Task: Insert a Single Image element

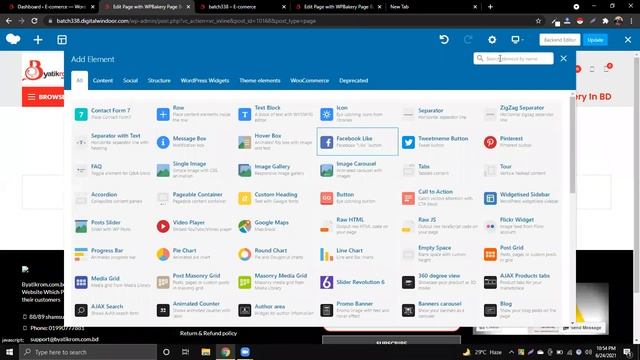Action: coord(194,170)
